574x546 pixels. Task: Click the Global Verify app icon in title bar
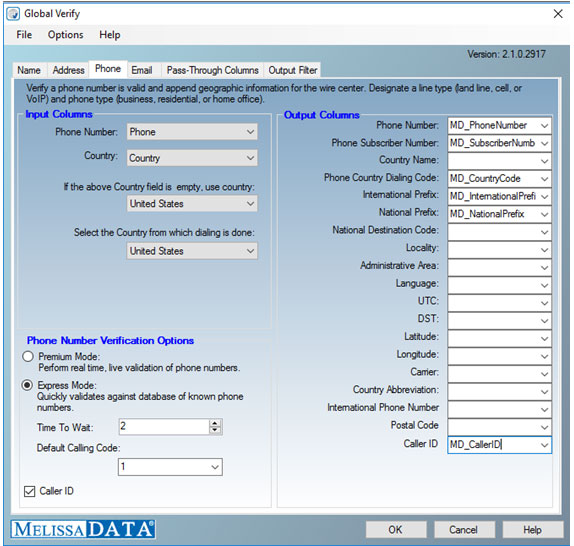tap(13, 14)
